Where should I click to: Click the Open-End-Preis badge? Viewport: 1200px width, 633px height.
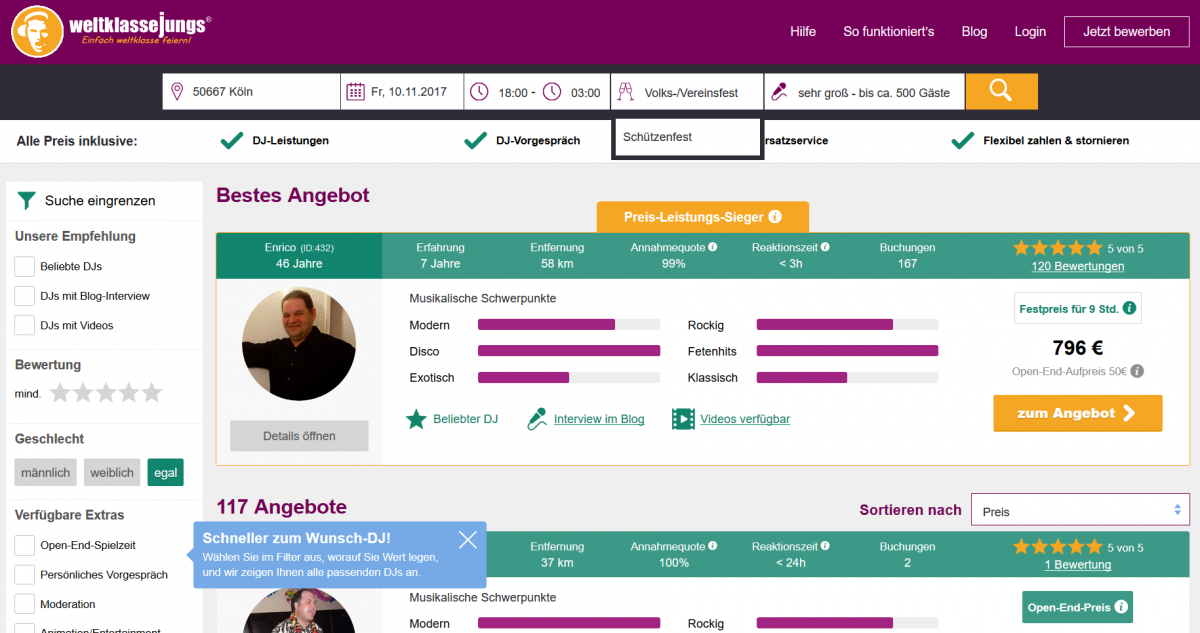pyautogui.click(x=1078, y=607)
